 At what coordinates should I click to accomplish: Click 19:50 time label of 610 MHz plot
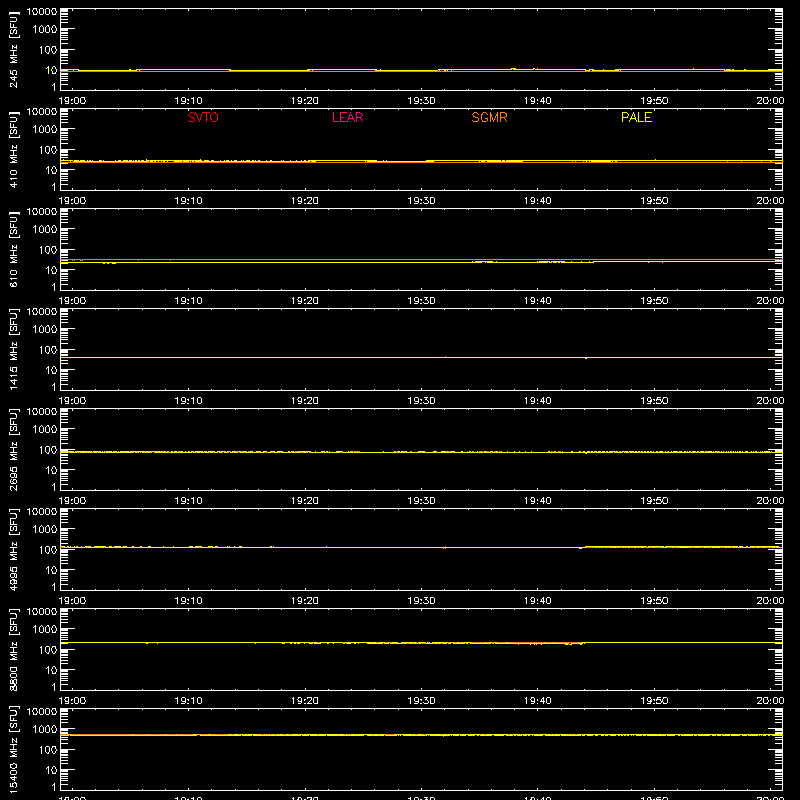coord(654,301)
